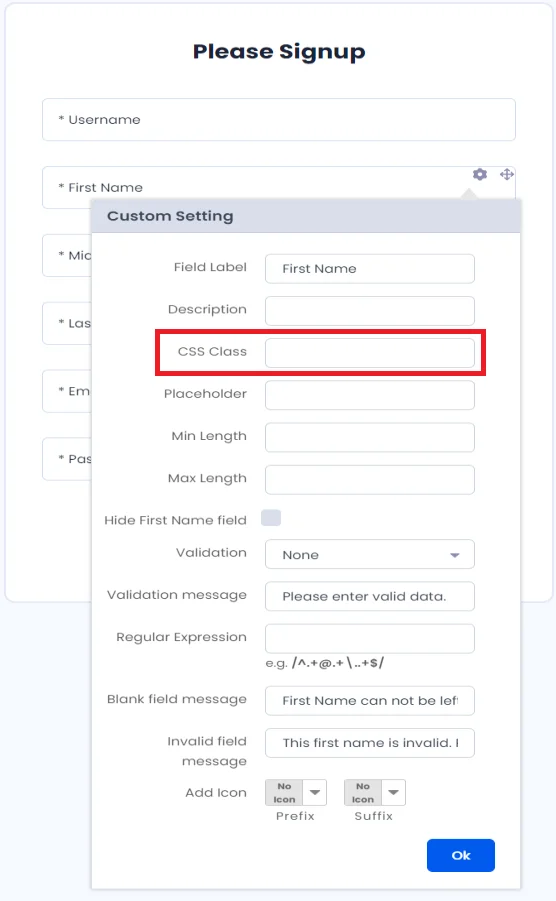Viewport: 556px width, 901px height.
Task: Select the No Icon prefix box
Action: (284, 792)
